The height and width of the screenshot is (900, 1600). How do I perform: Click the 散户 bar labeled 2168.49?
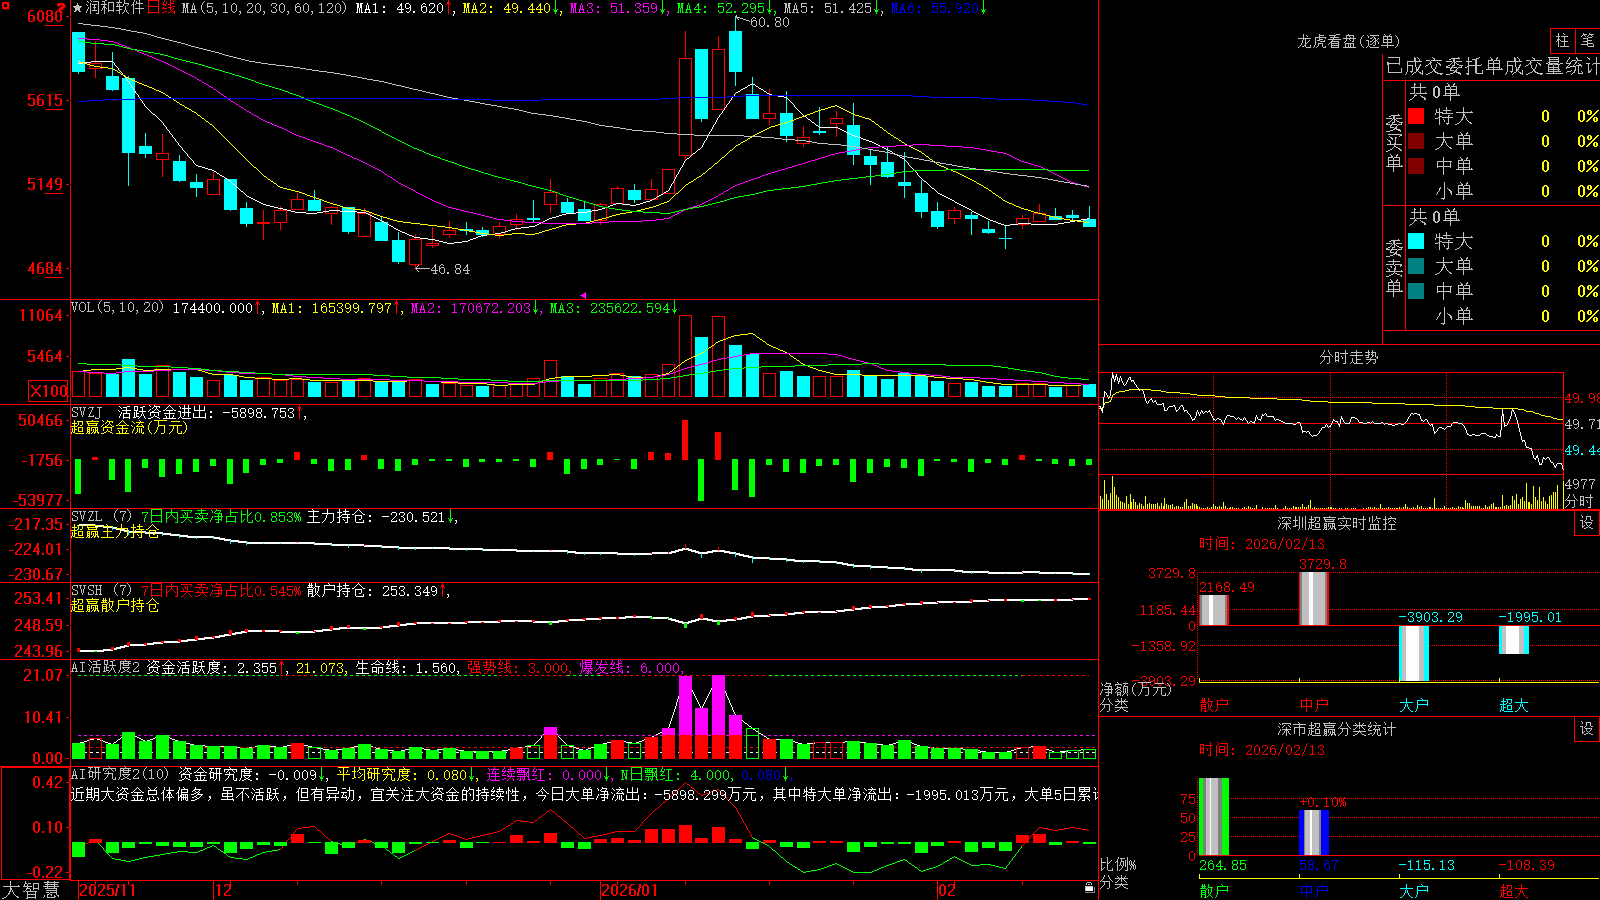click(x=1214, y=610)
